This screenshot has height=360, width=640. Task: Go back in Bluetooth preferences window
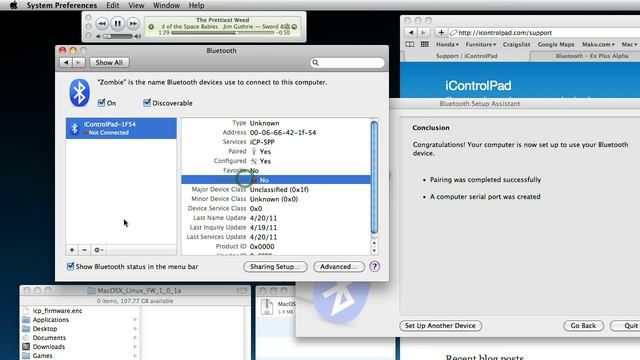pyautogui.click(x=66, y=62)
